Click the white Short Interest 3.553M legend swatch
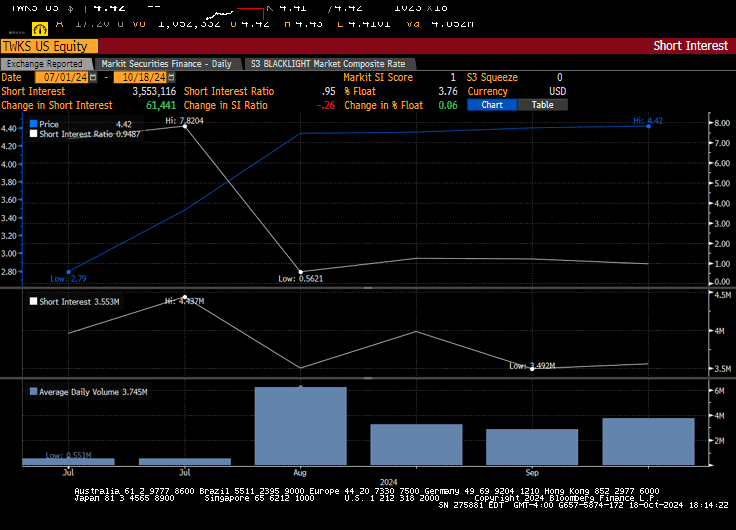The width and height of the screenshot is (736, 530). click(34, 301)
